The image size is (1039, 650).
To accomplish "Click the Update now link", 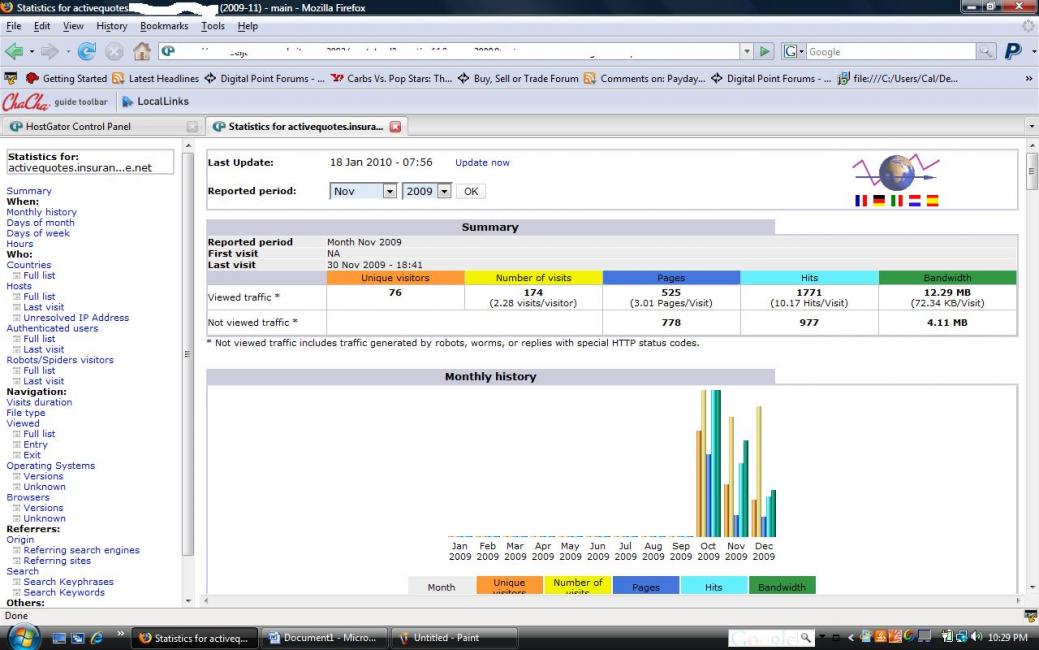I will (482, 162).
